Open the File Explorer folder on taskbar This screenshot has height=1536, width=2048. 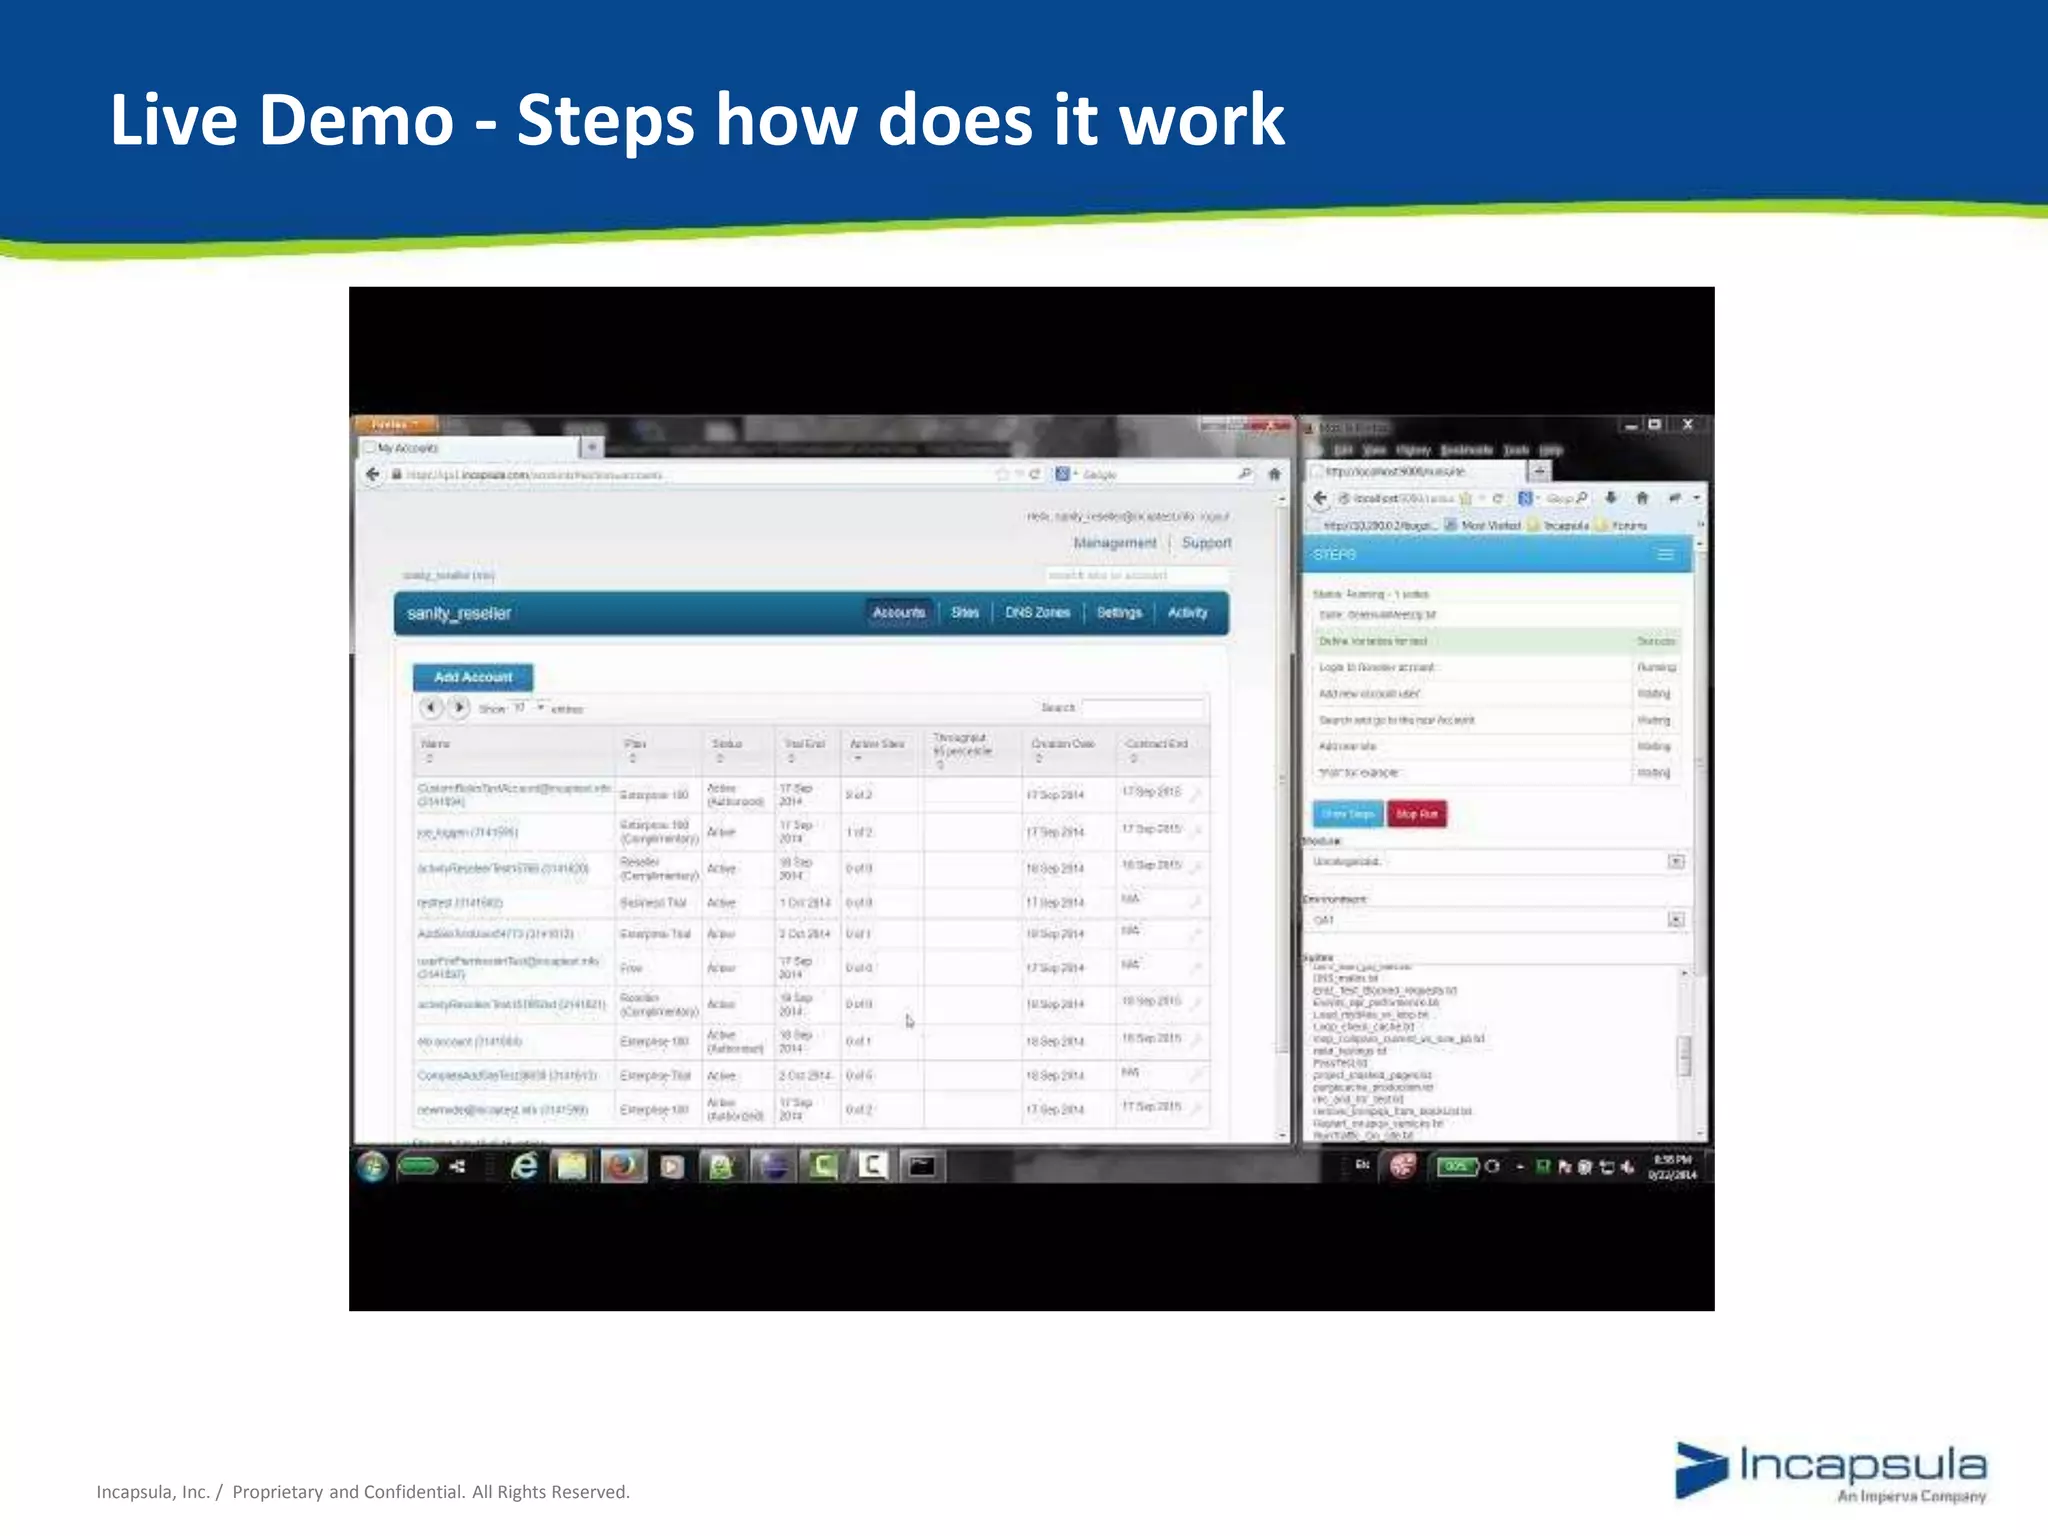(572, 1166)
